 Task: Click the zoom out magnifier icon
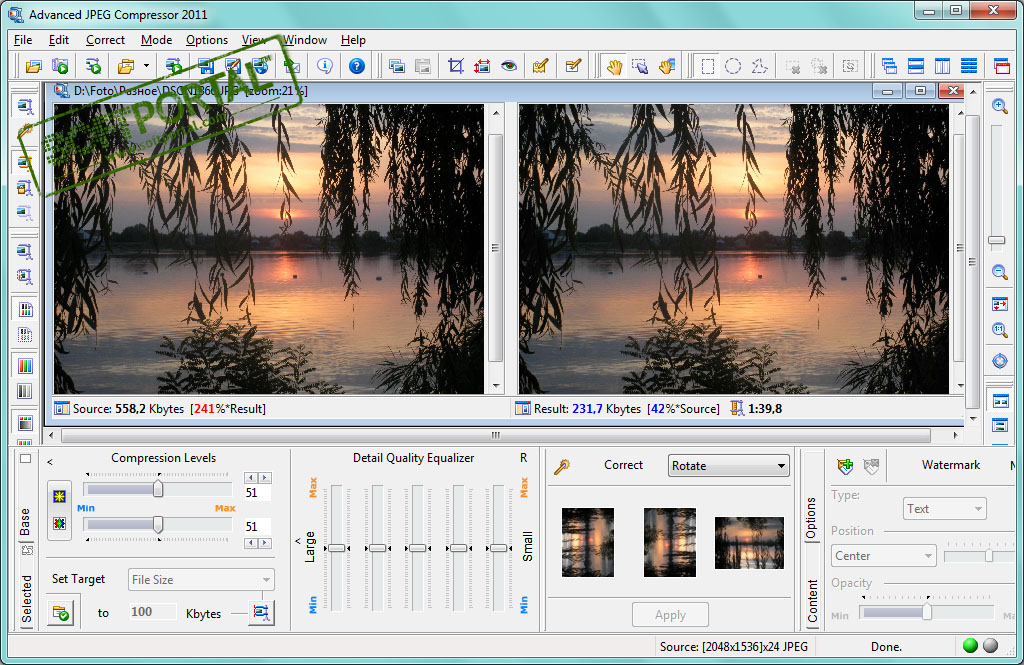[x=999, y=272]
